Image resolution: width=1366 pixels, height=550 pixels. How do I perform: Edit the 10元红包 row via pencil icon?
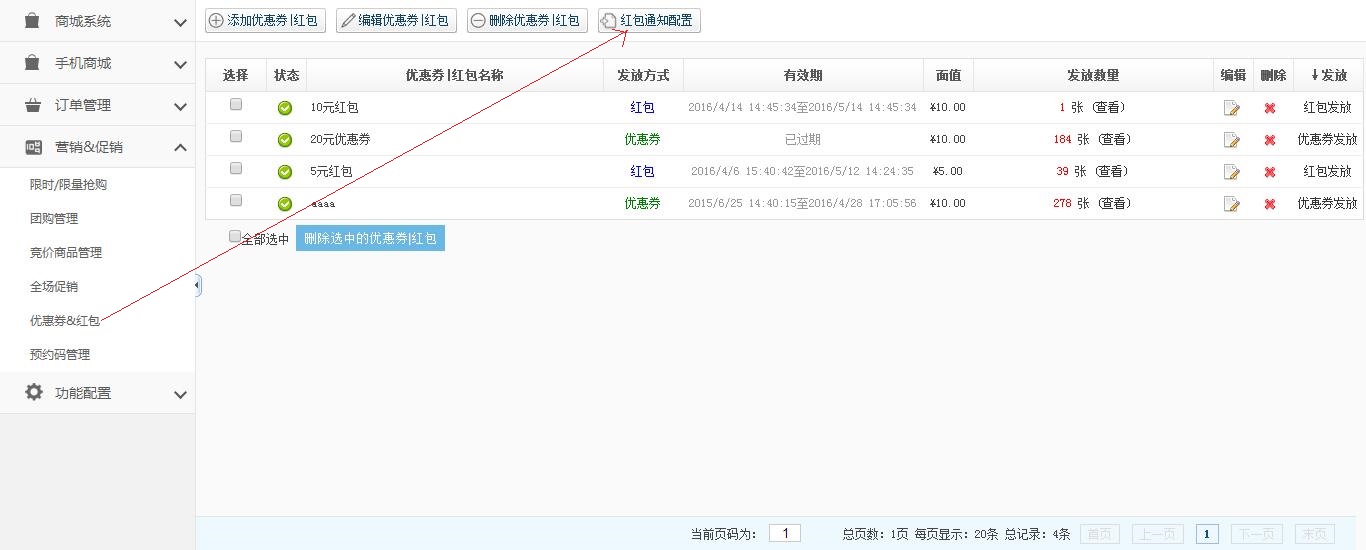(1232, 108)
